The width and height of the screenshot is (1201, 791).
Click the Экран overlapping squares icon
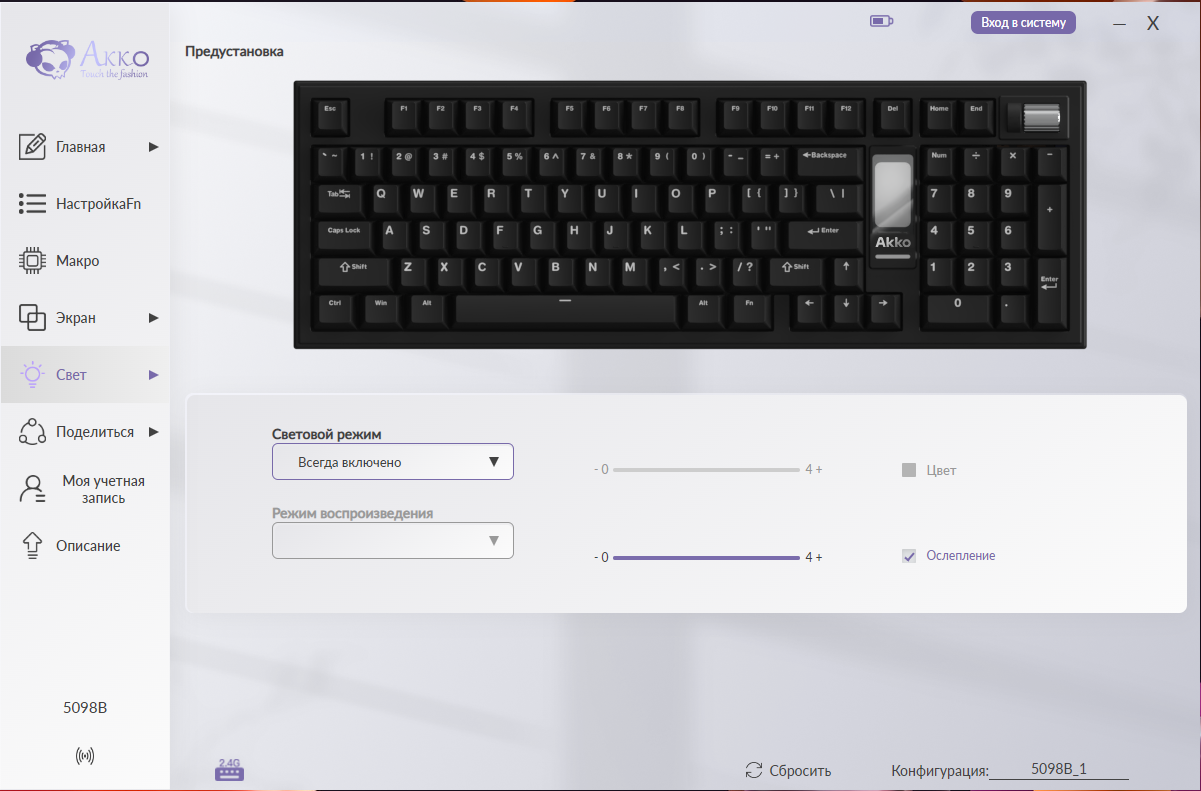[x=33, y=318]
